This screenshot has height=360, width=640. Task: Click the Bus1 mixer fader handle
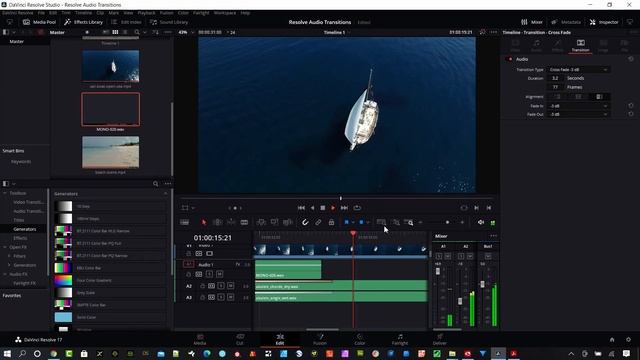click(482, 284)
